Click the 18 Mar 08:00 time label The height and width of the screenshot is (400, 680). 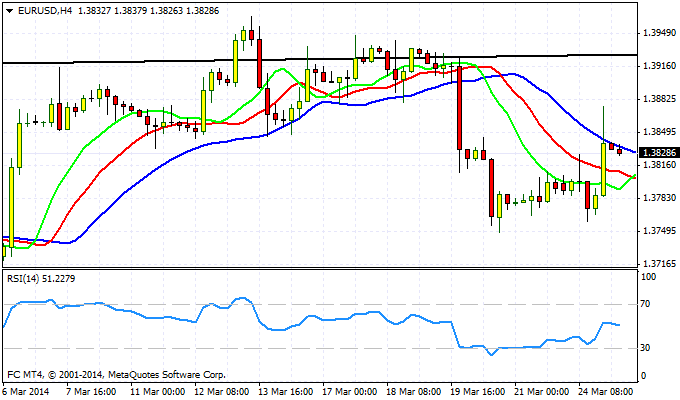tap(414, 392)
